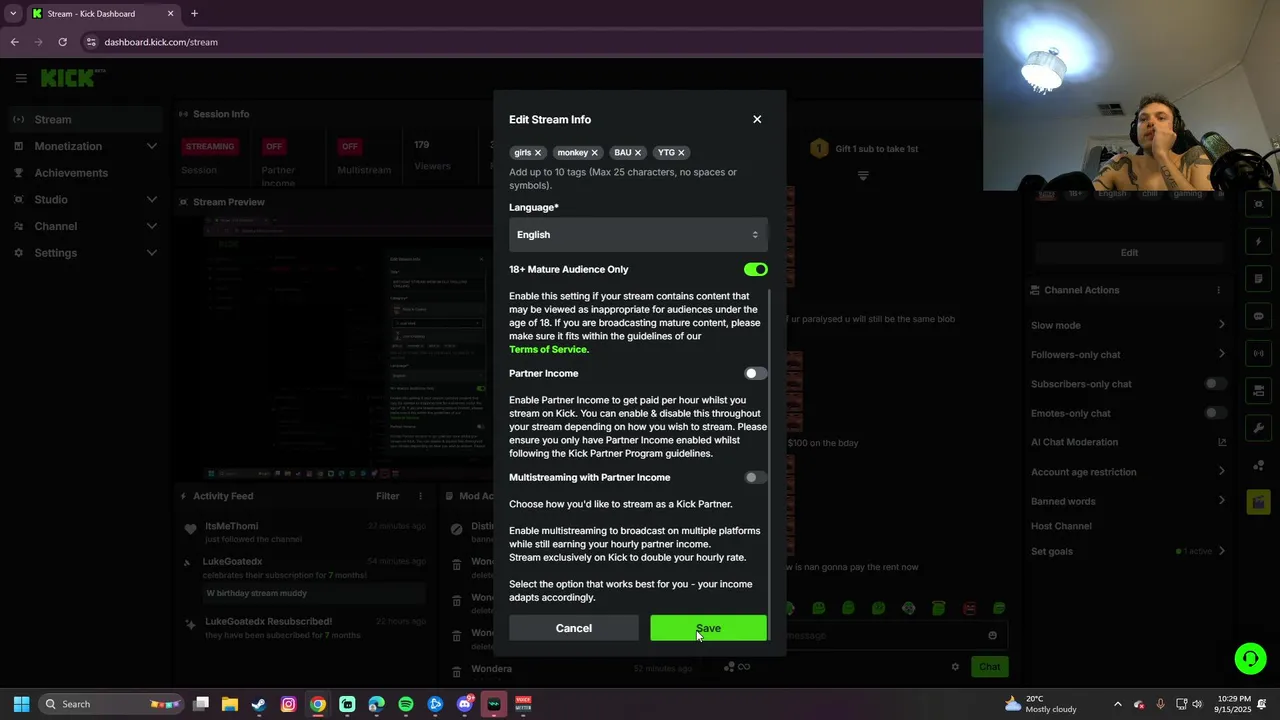This screenshot has width=1280, height=720.
Task: Click the broadcast signal icon in right rail
Action: (x=1258, y=353)
